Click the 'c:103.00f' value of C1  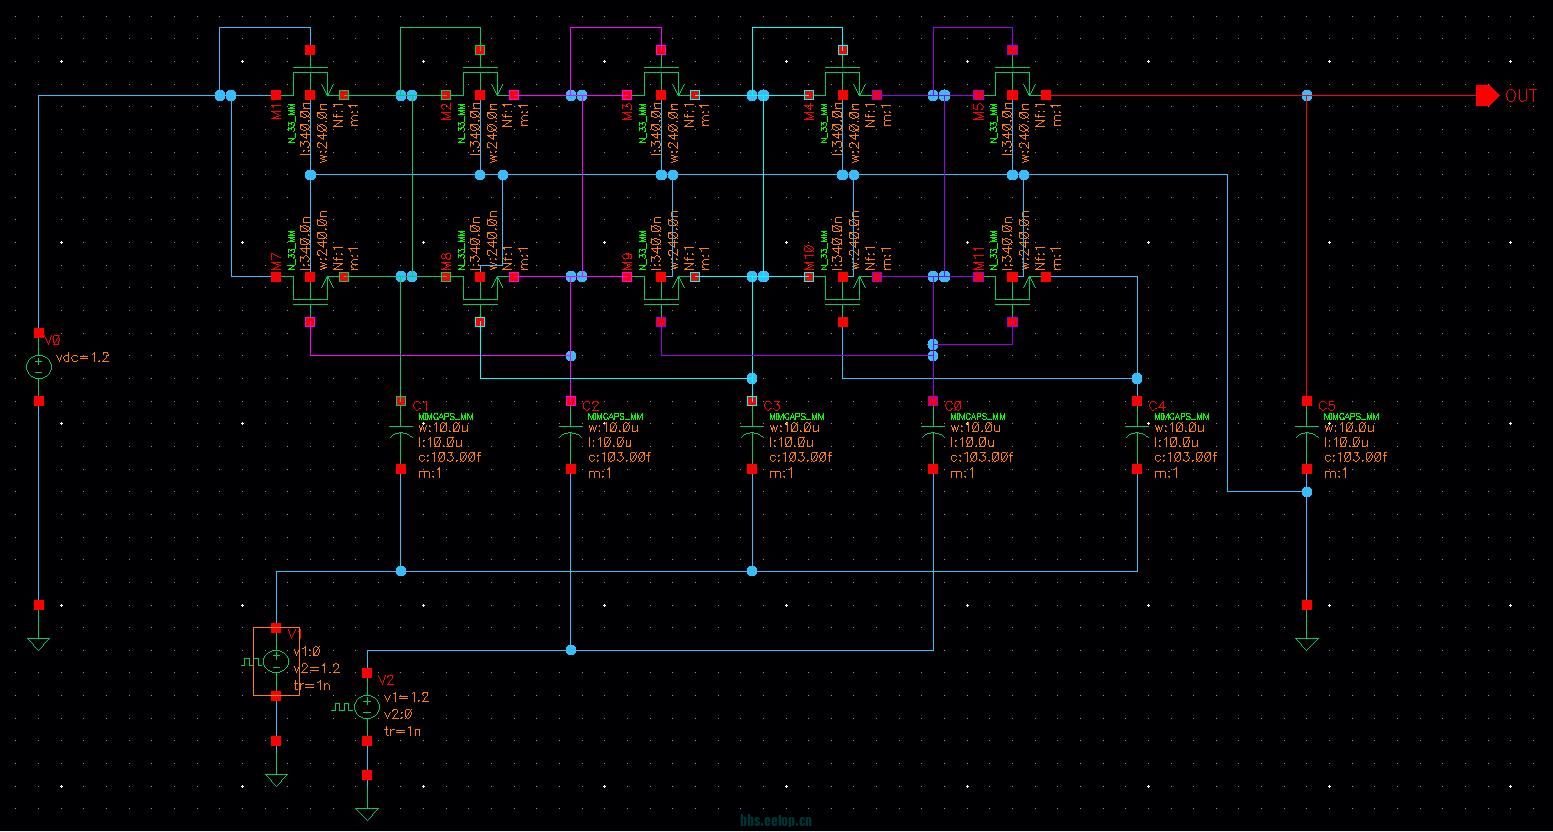coord(449,457)
